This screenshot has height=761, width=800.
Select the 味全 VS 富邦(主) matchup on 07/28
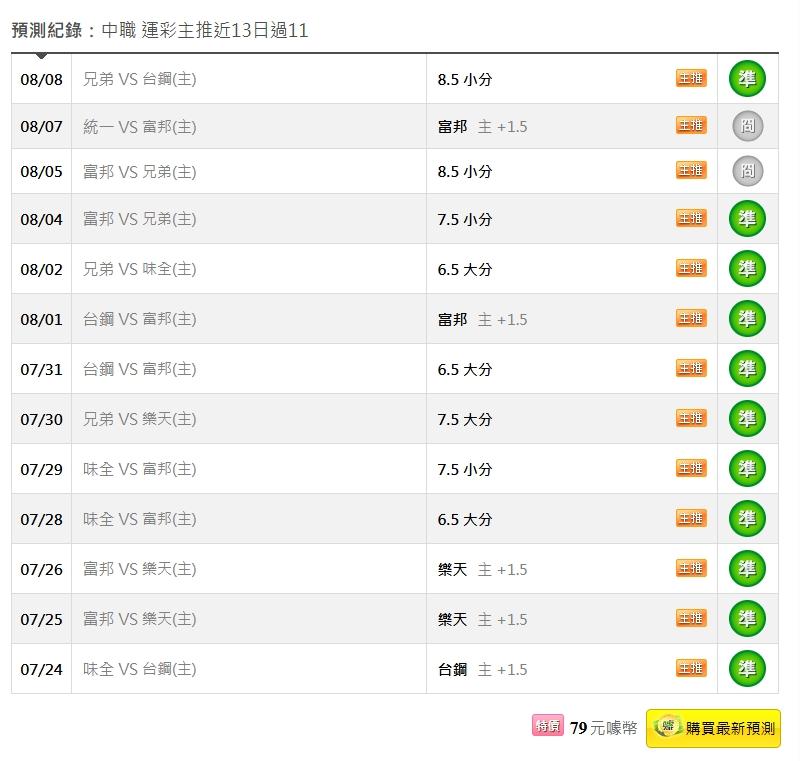[x=139, y=519]
